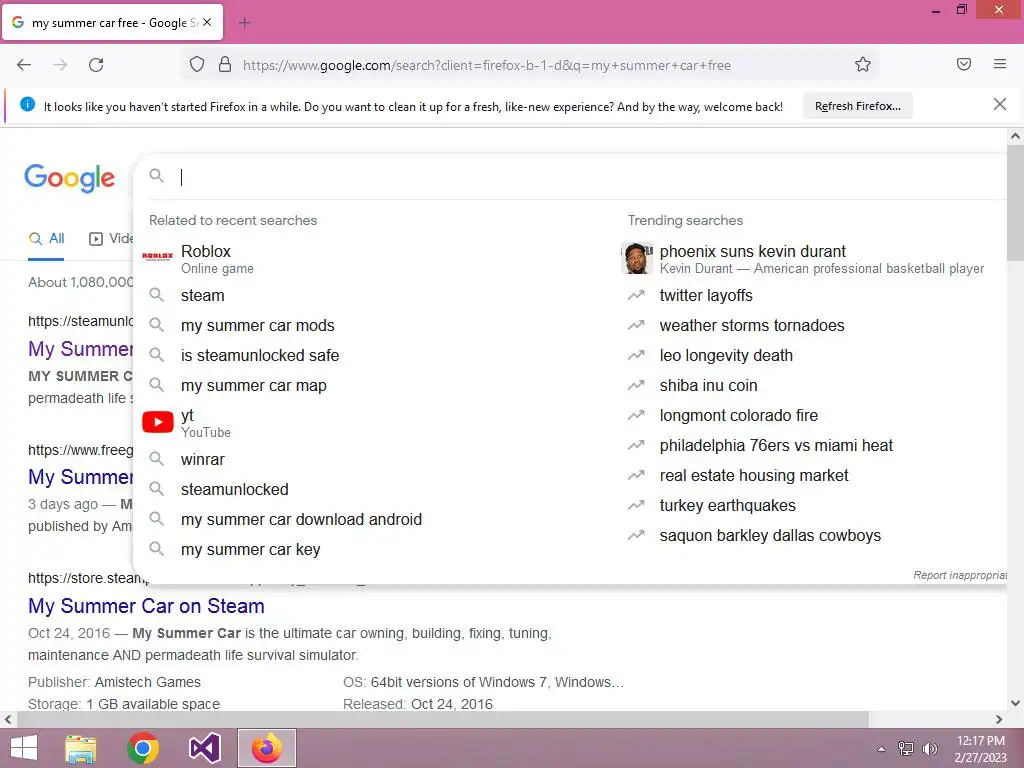
Task: Select 'real estate housing market' trending search
Action: click(754, 475)
